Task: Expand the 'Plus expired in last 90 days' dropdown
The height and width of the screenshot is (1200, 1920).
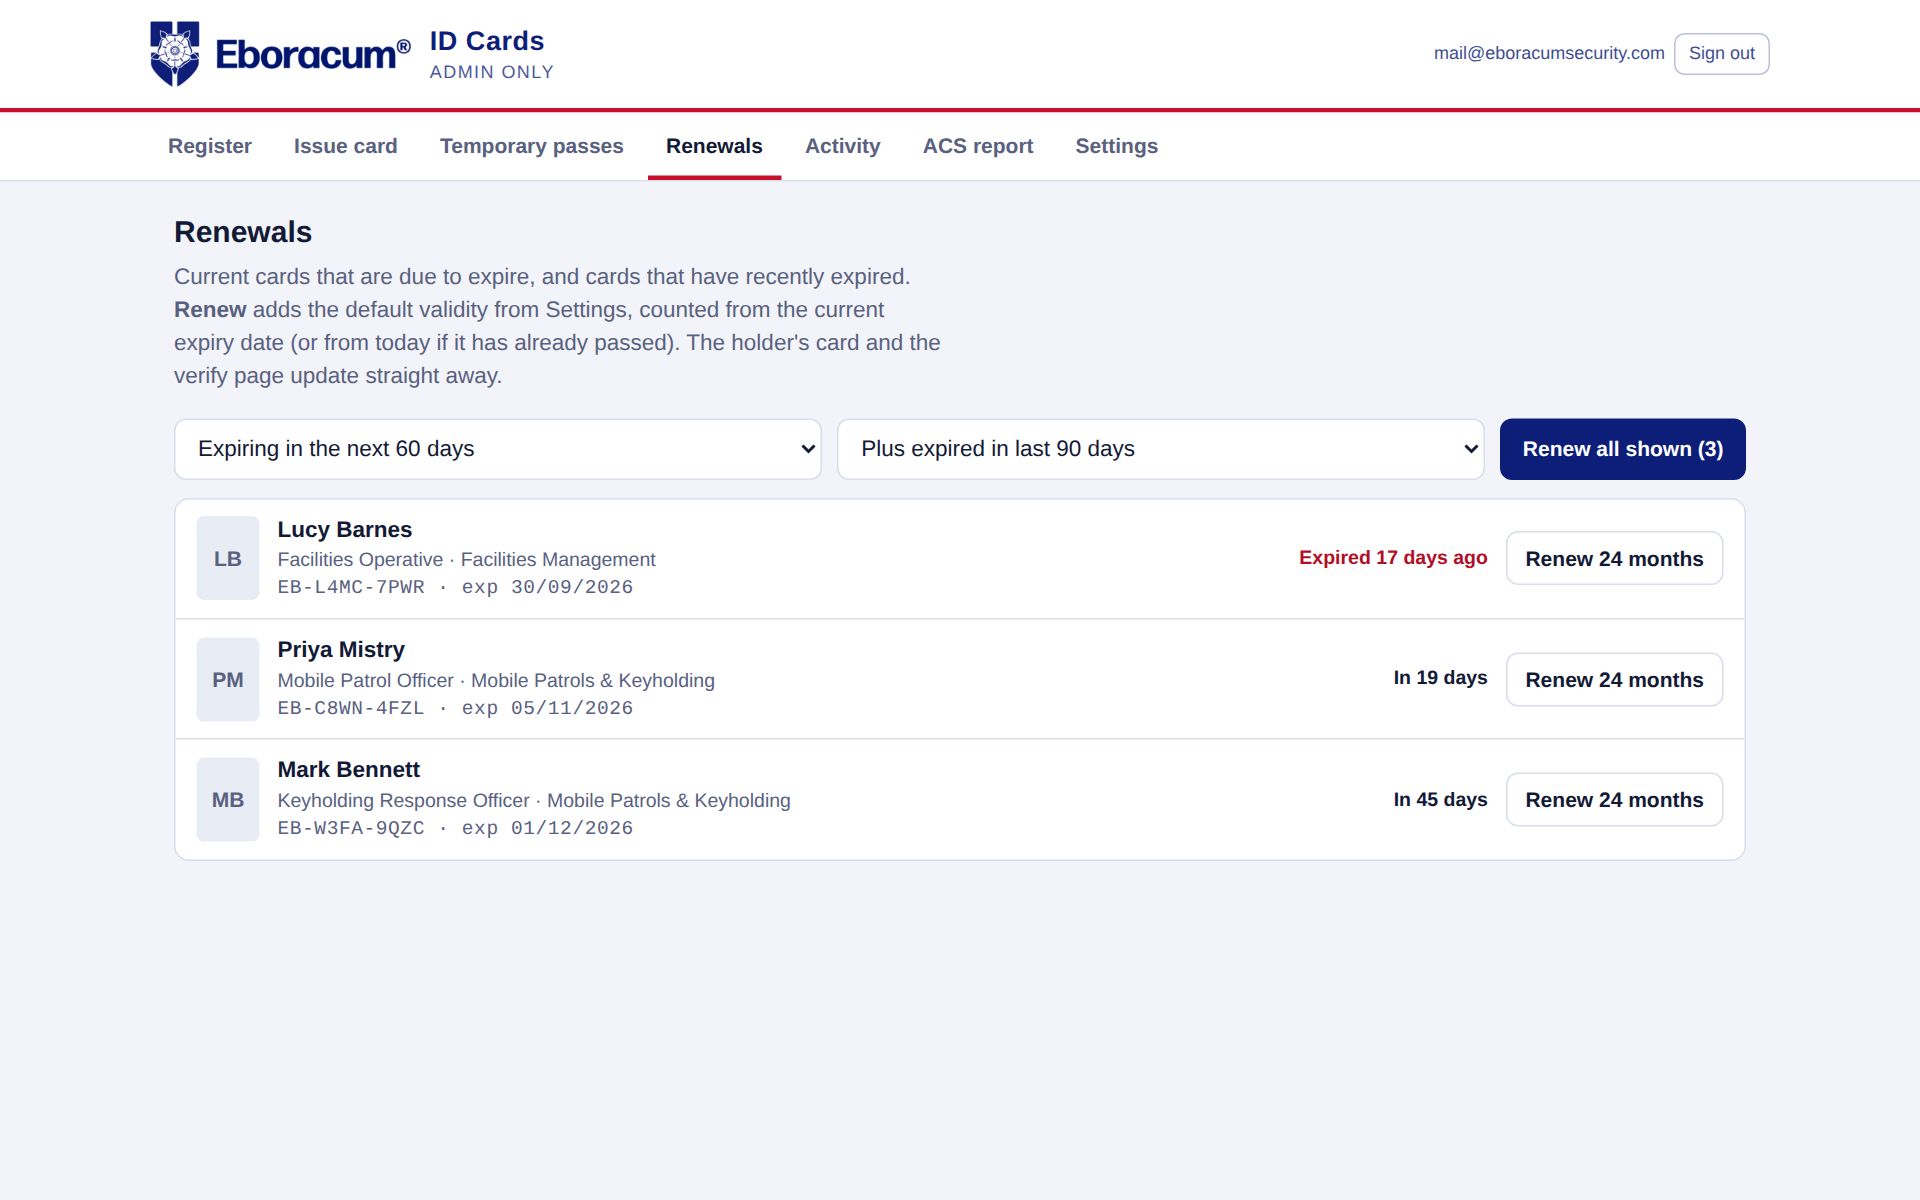Action: 1161,449
